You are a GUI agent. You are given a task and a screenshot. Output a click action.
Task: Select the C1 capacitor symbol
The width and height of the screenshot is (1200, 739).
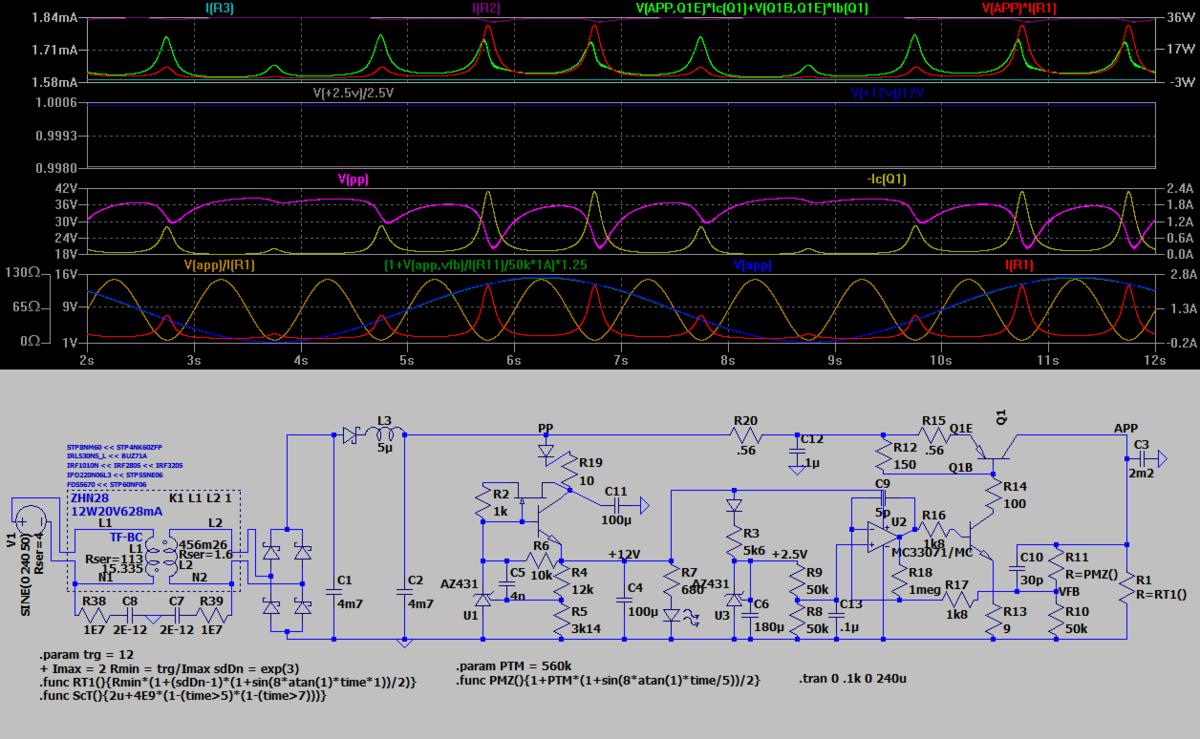pyautogui.click(x=333, y=591)
